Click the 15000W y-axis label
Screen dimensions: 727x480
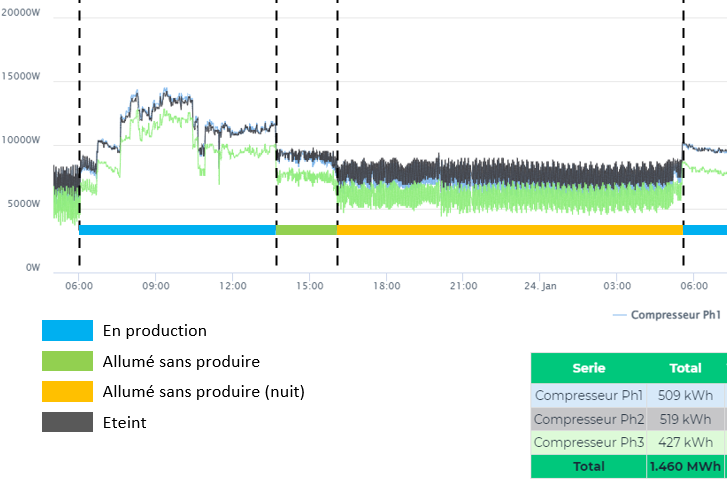click(x=21, y=76)
